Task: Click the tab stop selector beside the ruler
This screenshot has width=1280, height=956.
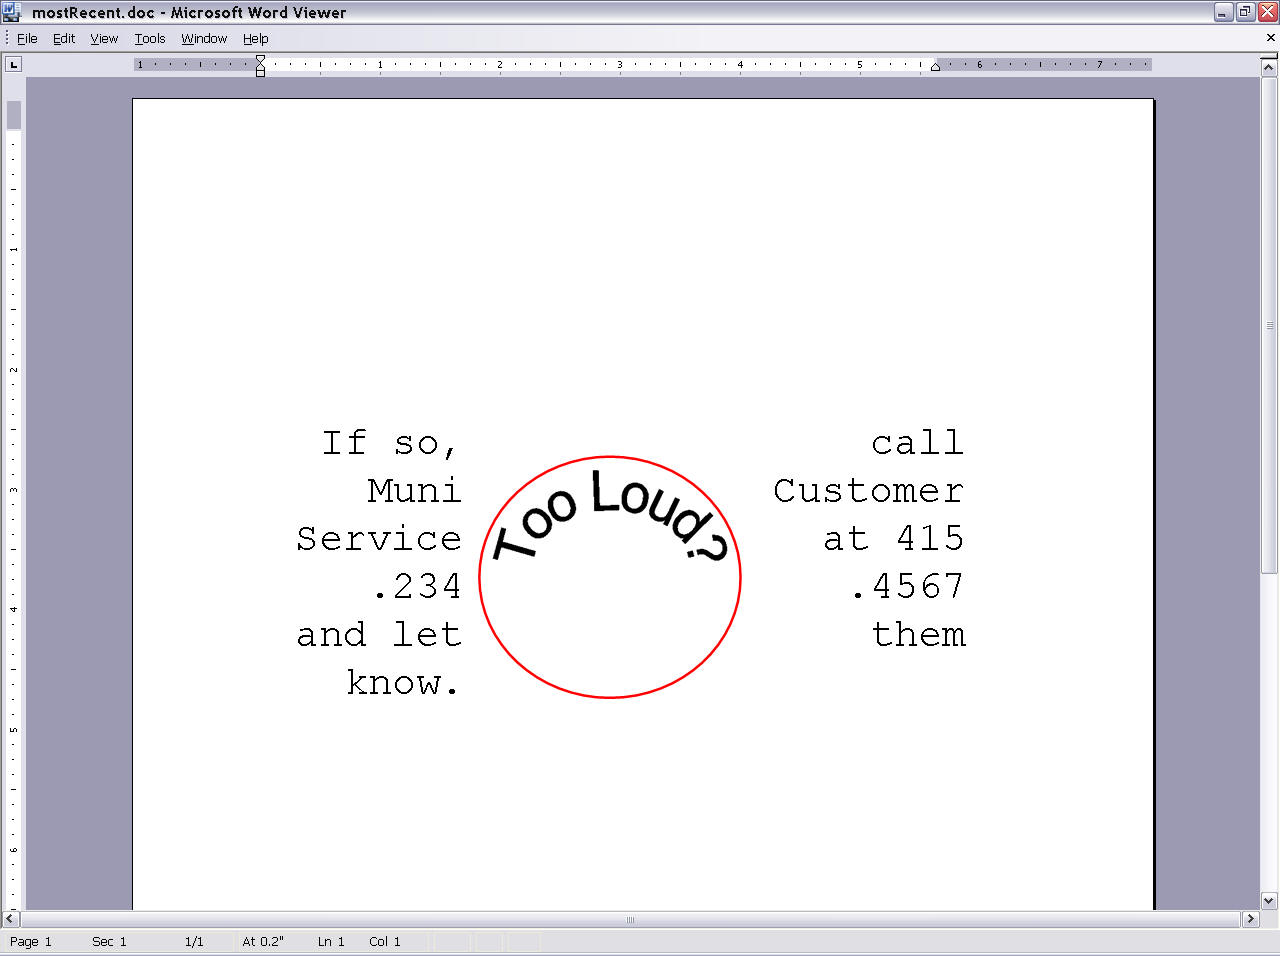Action: [x=13, y=65]
